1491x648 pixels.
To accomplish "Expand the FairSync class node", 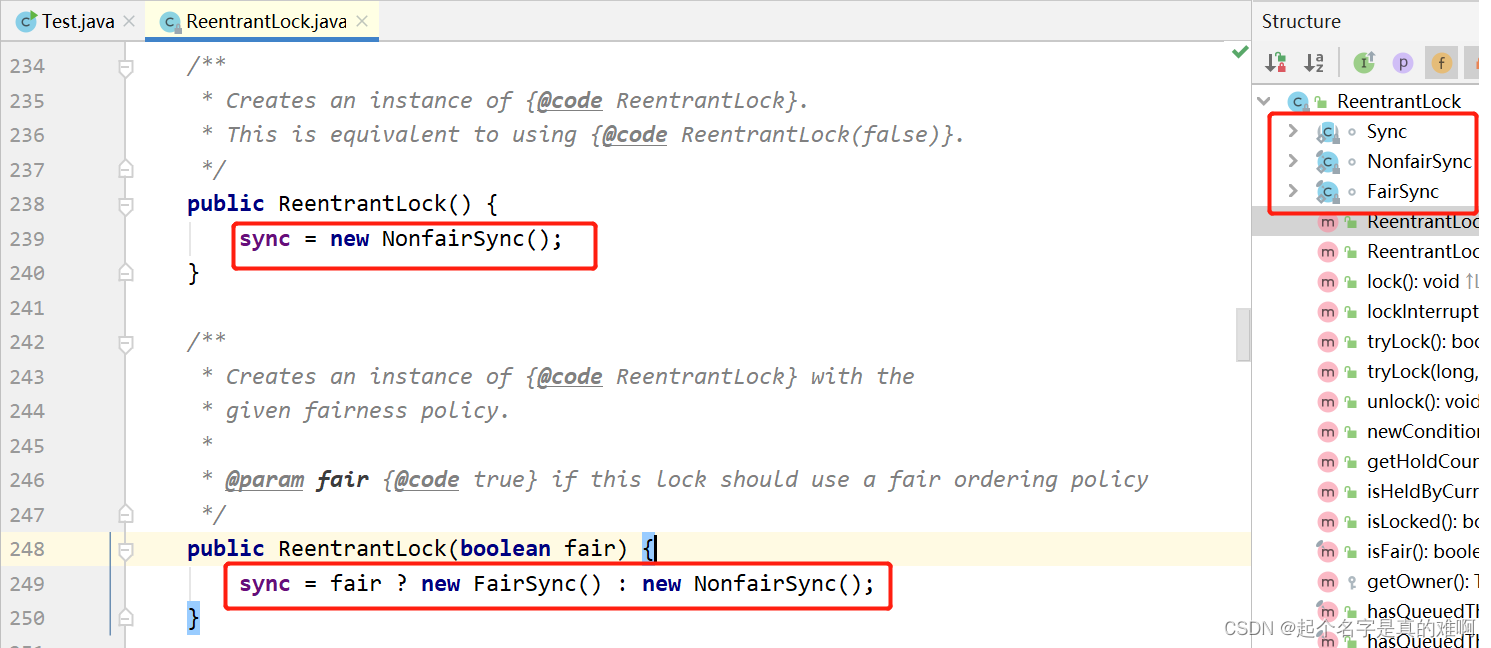I will pyautogui.click(x=1293, y=191).
